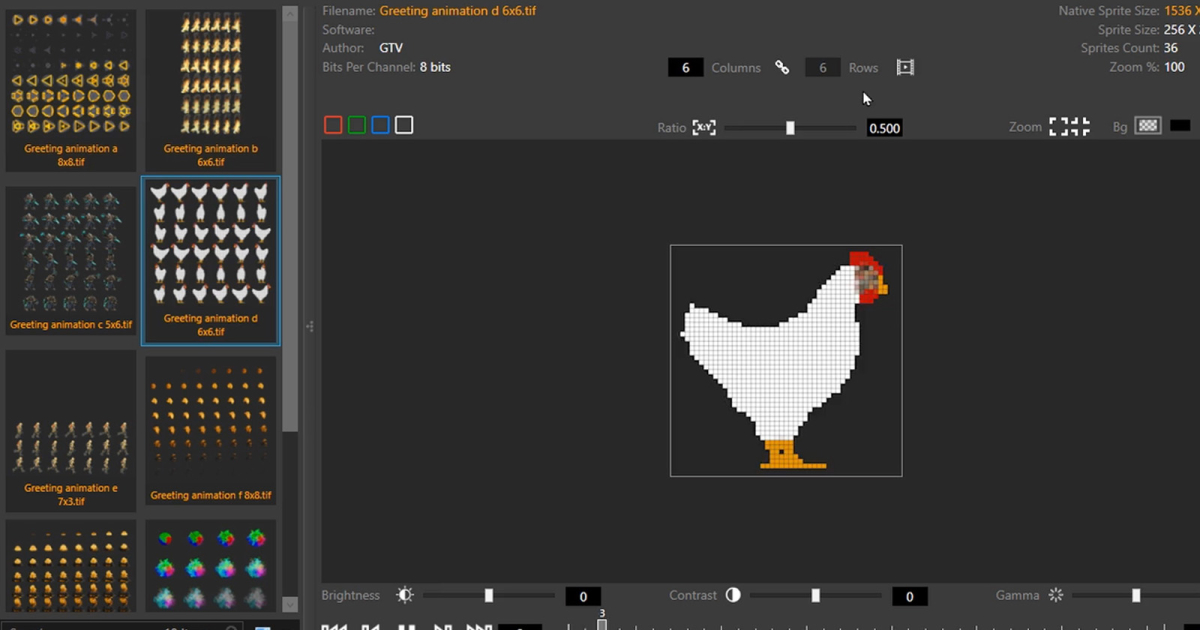Click the filmstrip icon next to Rows

905,68
